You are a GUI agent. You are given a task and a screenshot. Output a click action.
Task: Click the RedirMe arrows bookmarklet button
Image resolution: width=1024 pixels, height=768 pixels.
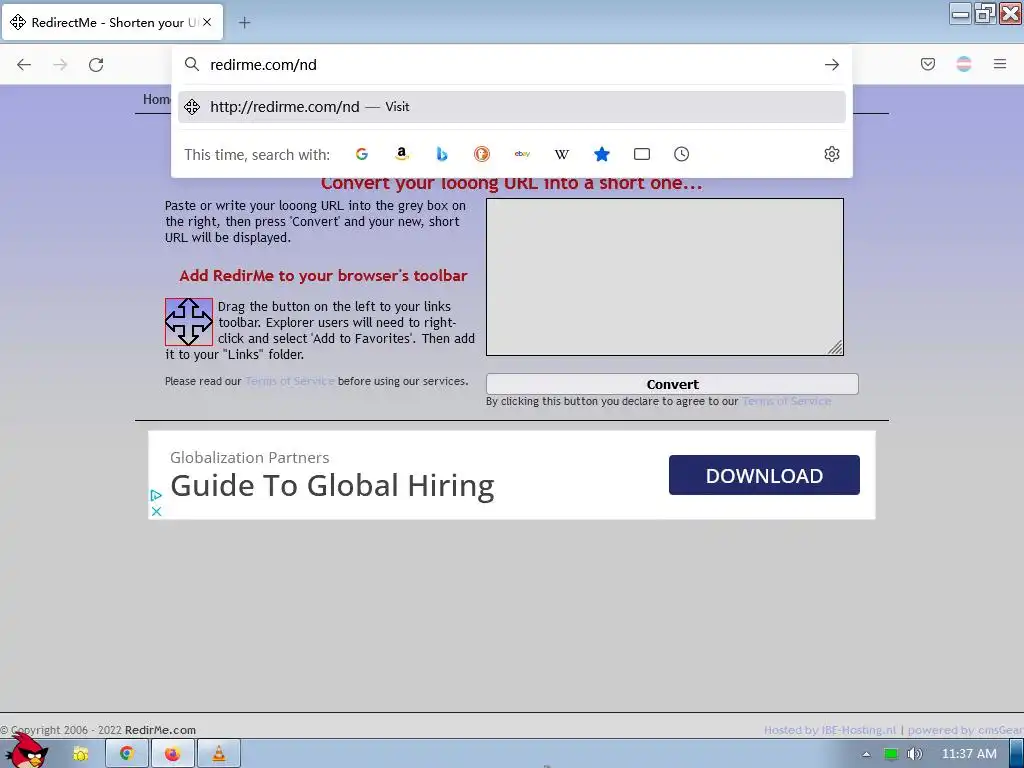tap(189, 322)
